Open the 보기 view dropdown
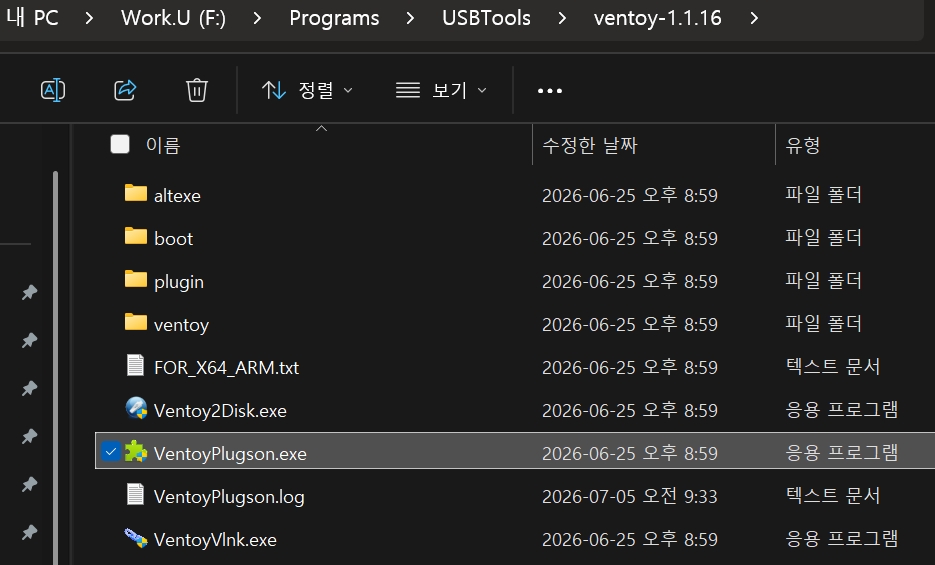935x565 pixels. click(x=442, y=90)
